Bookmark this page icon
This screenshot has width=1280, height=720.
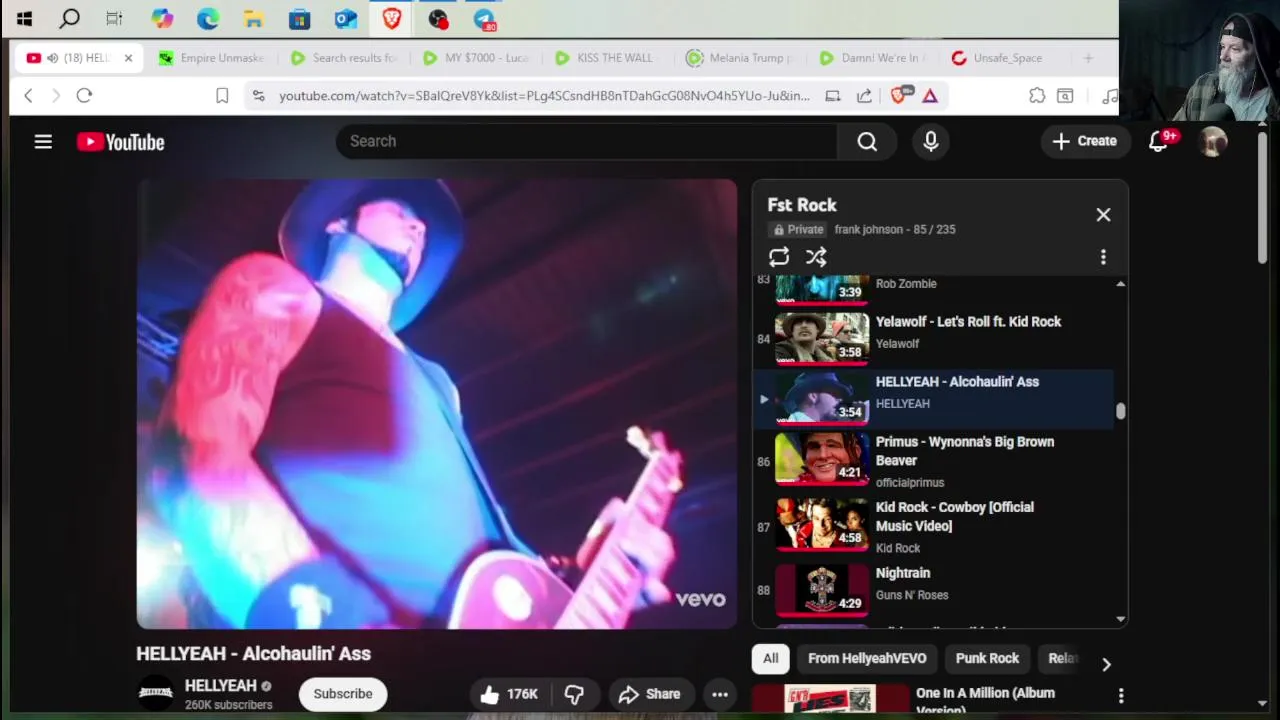(222, 95)
